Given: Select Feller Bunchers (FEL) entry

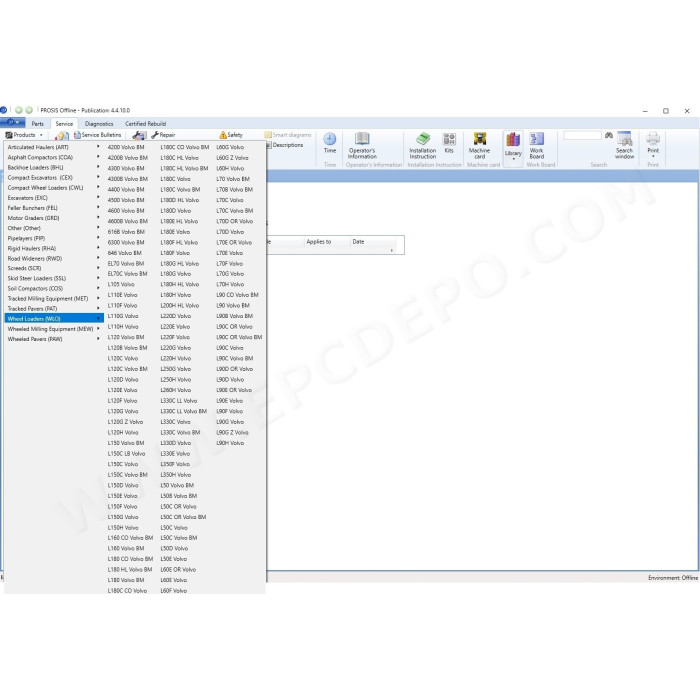Looking at the screenshot, I should point(54,208).
